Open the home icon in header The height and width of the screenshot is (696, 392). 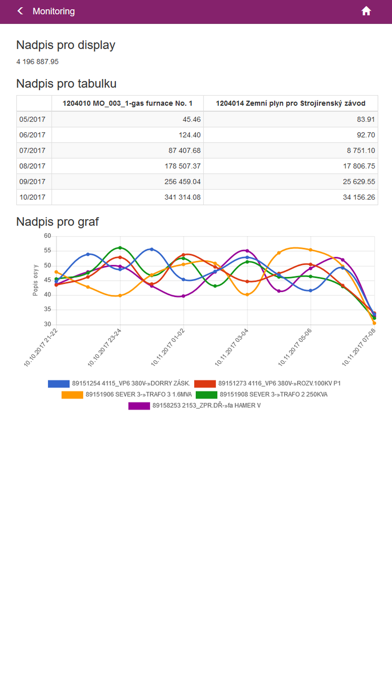(x=366, y=11)
